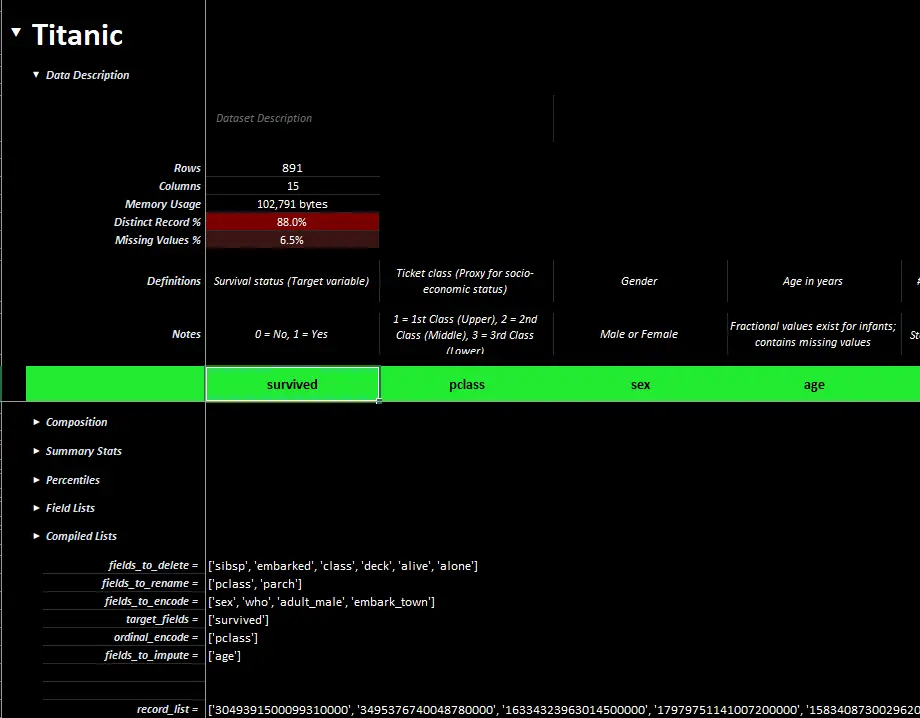
Task: Select the 'Age in years' definition cell
Action: pos(814,281)
